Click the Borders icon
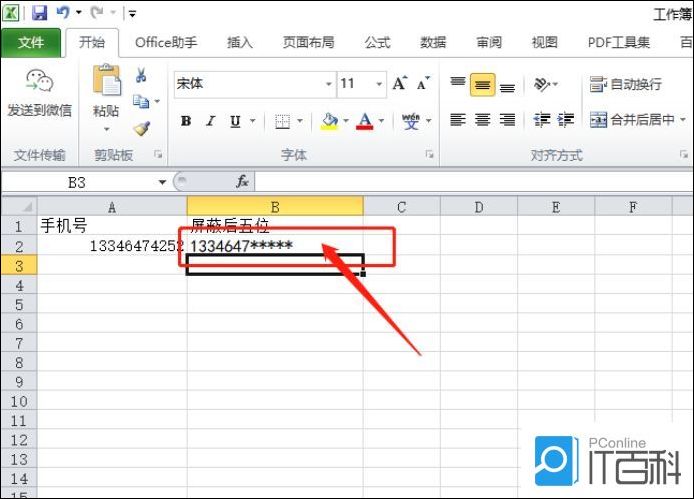The image size is (694, 499). (282, 121)
